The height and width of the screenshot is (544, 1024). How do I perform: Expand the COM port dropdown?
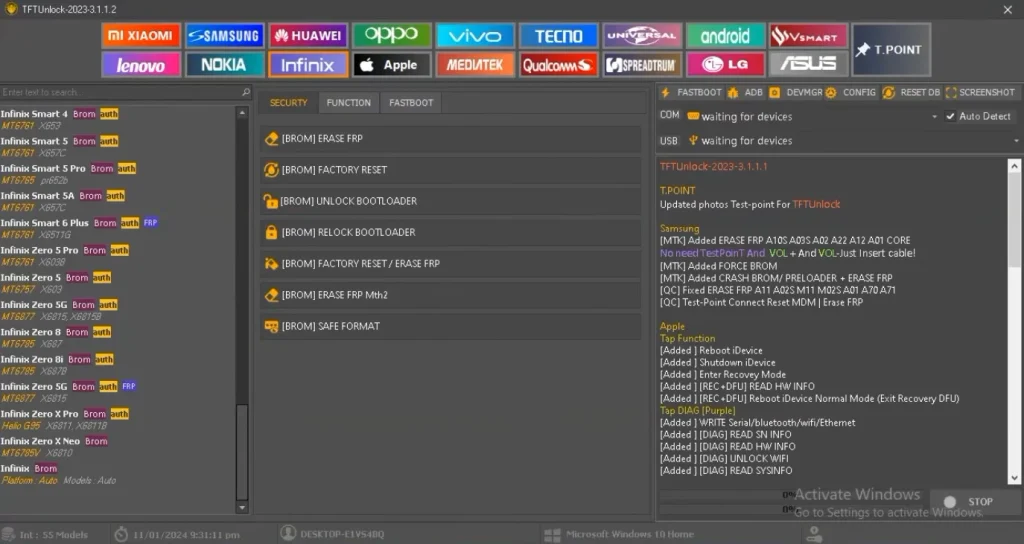pos(935,116)
